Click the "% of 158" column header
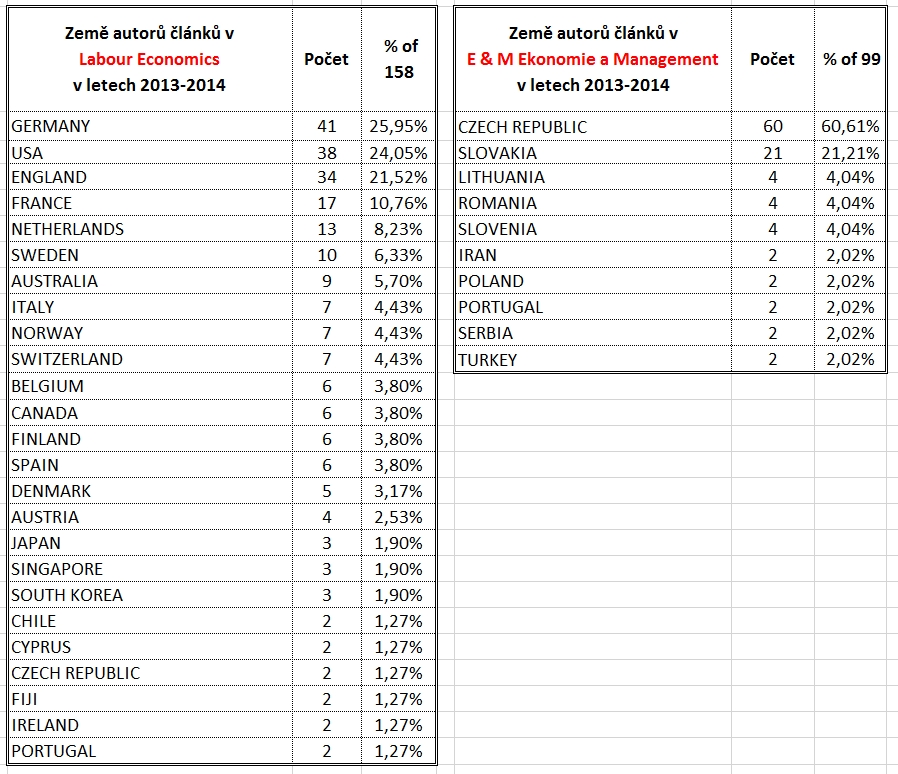Viewport: 898px width, 774px height. click(x=401, y=59)
